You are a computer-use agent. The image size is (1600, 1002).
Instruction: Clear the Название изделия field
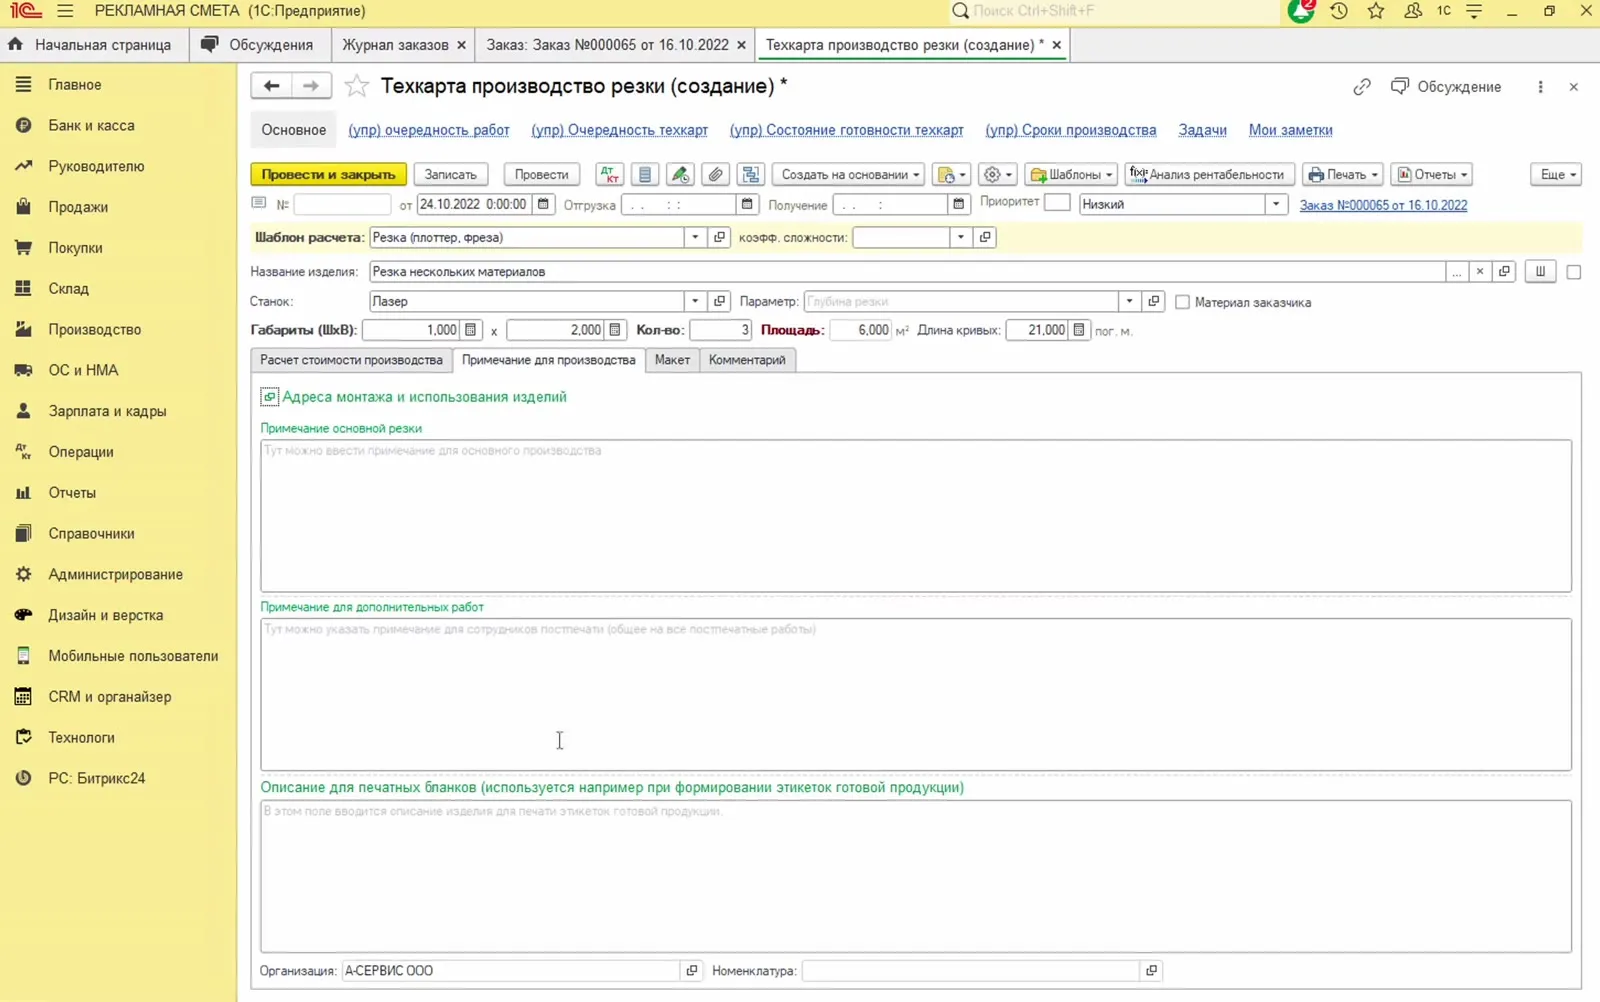tap(1480, 271)
